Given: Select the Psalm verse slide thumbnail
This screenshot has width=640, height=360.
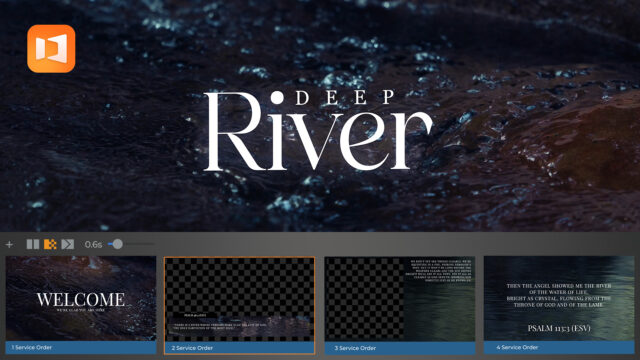Looking at the screenshot, I should [559, 299].
